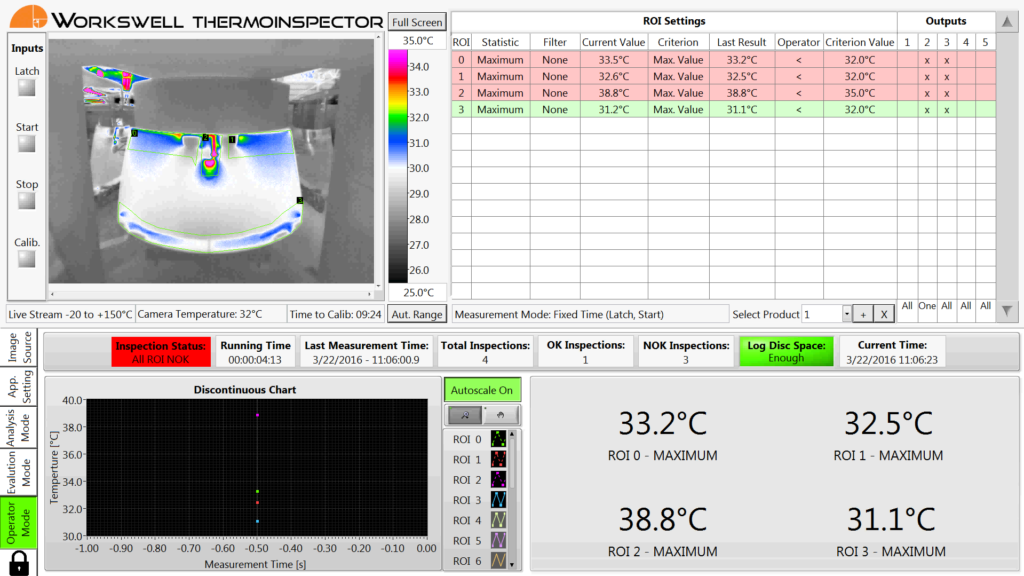Click the Full Screen button
Image resolution: width=1024 pixels, height=576 pixels.
coord(417,22)
